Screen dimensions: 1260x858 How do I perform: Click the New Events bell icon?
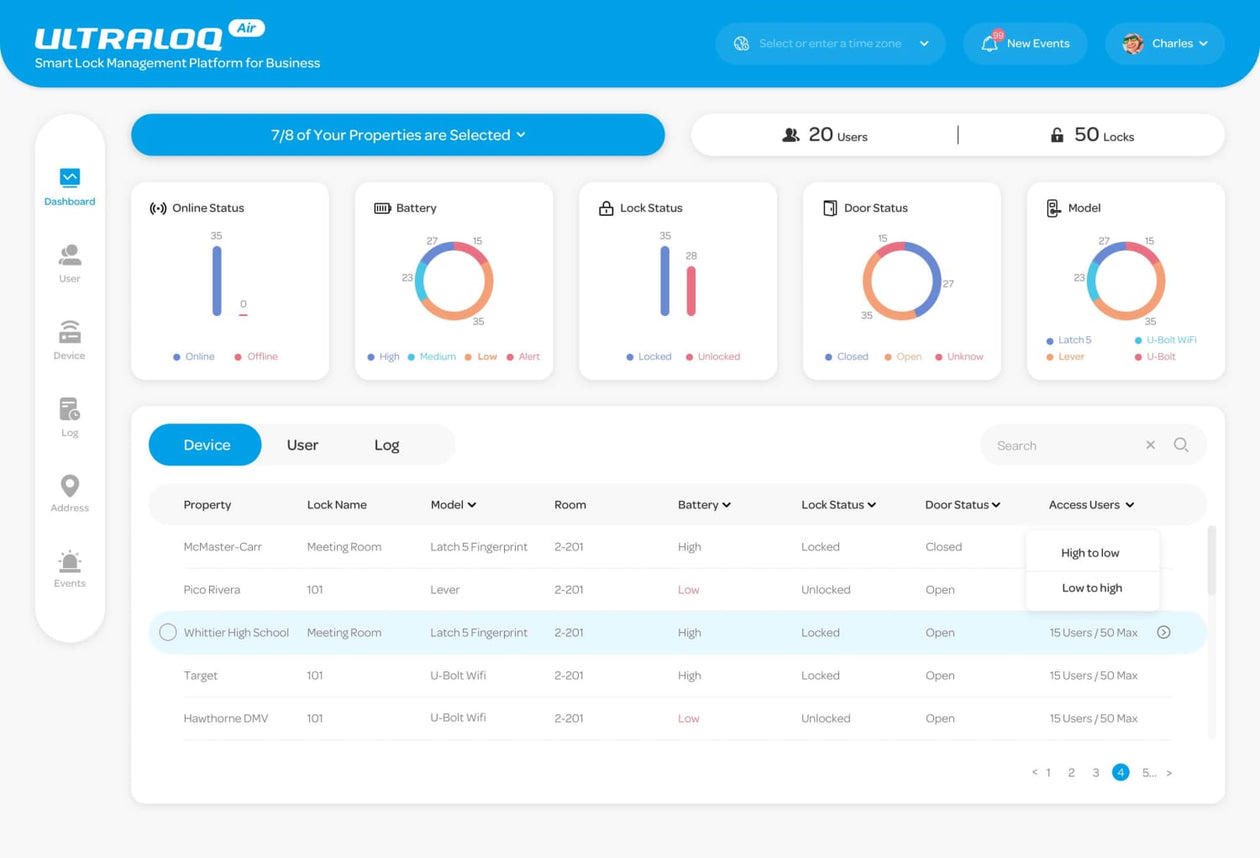click(x=990, y=44)
